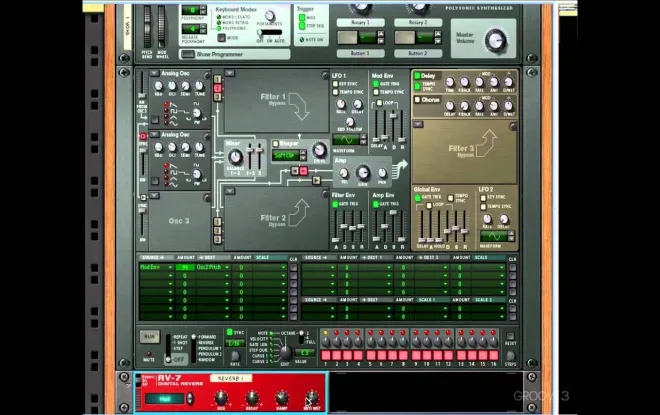Enable the Delay effect
660x415 pixels.
point(418,76)
